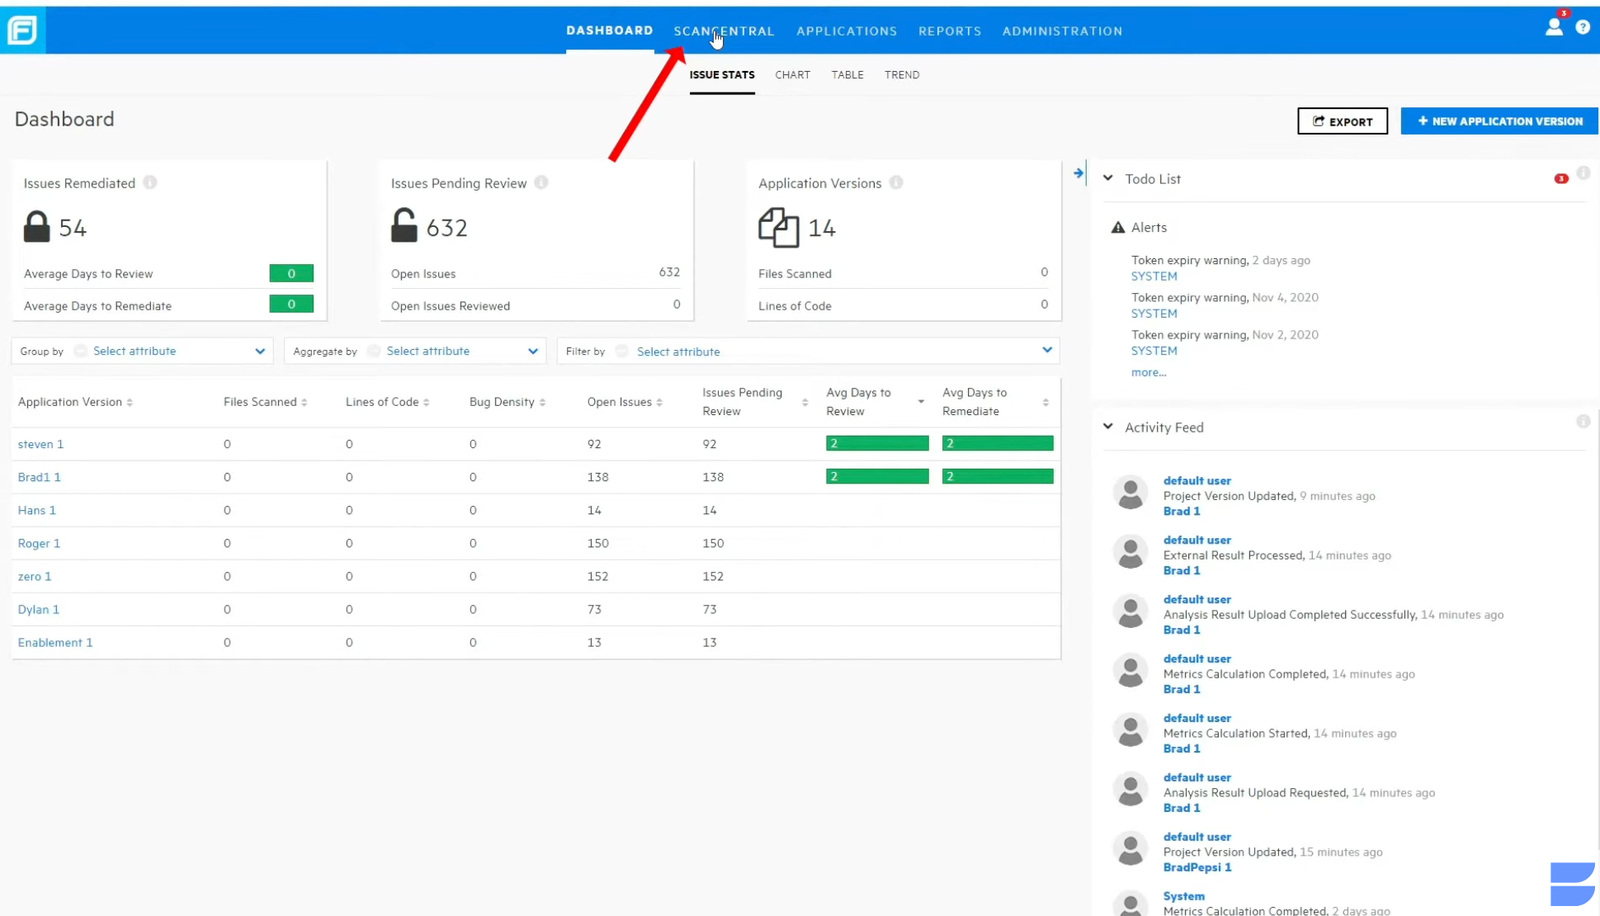
Task: Switch to the CHART tab
Action: [792, 74]
